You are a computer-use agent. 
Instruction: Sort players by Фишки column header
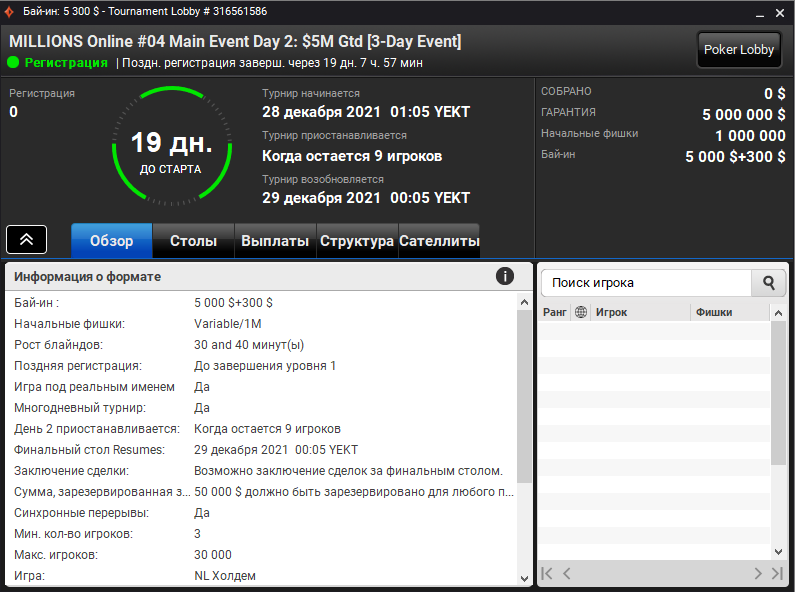(x=728, y=312)
